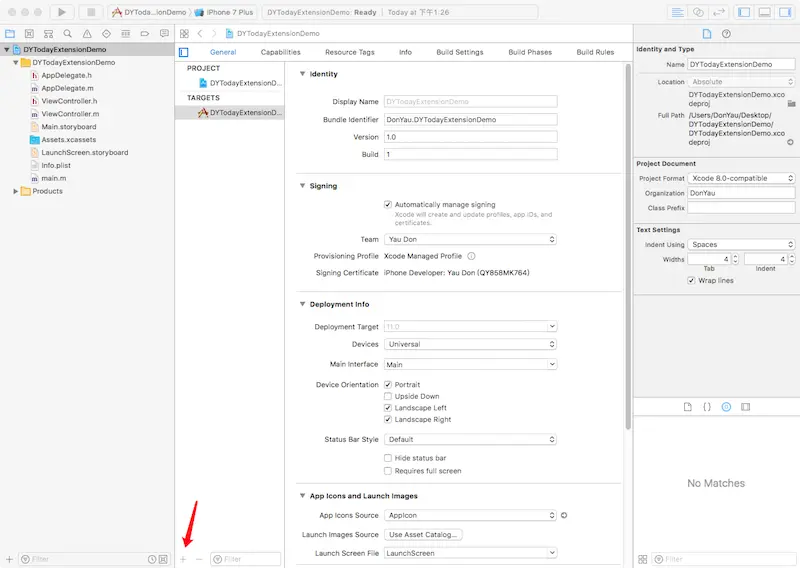Toggle Wrap lines checkbox
The height and width of the screenshot is (568, 800).
691,281
